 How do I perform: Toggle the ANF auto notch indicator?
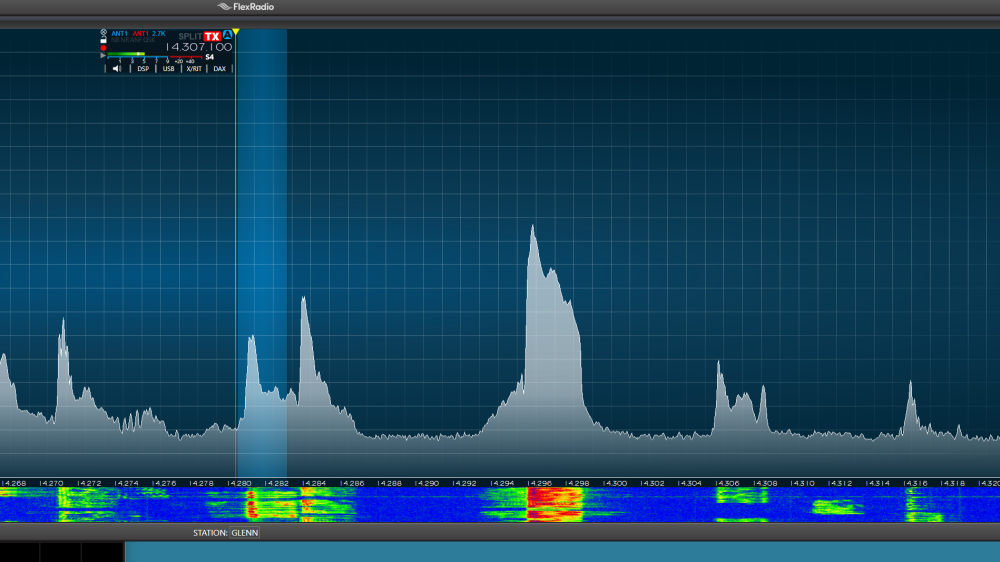click(136, 40)
